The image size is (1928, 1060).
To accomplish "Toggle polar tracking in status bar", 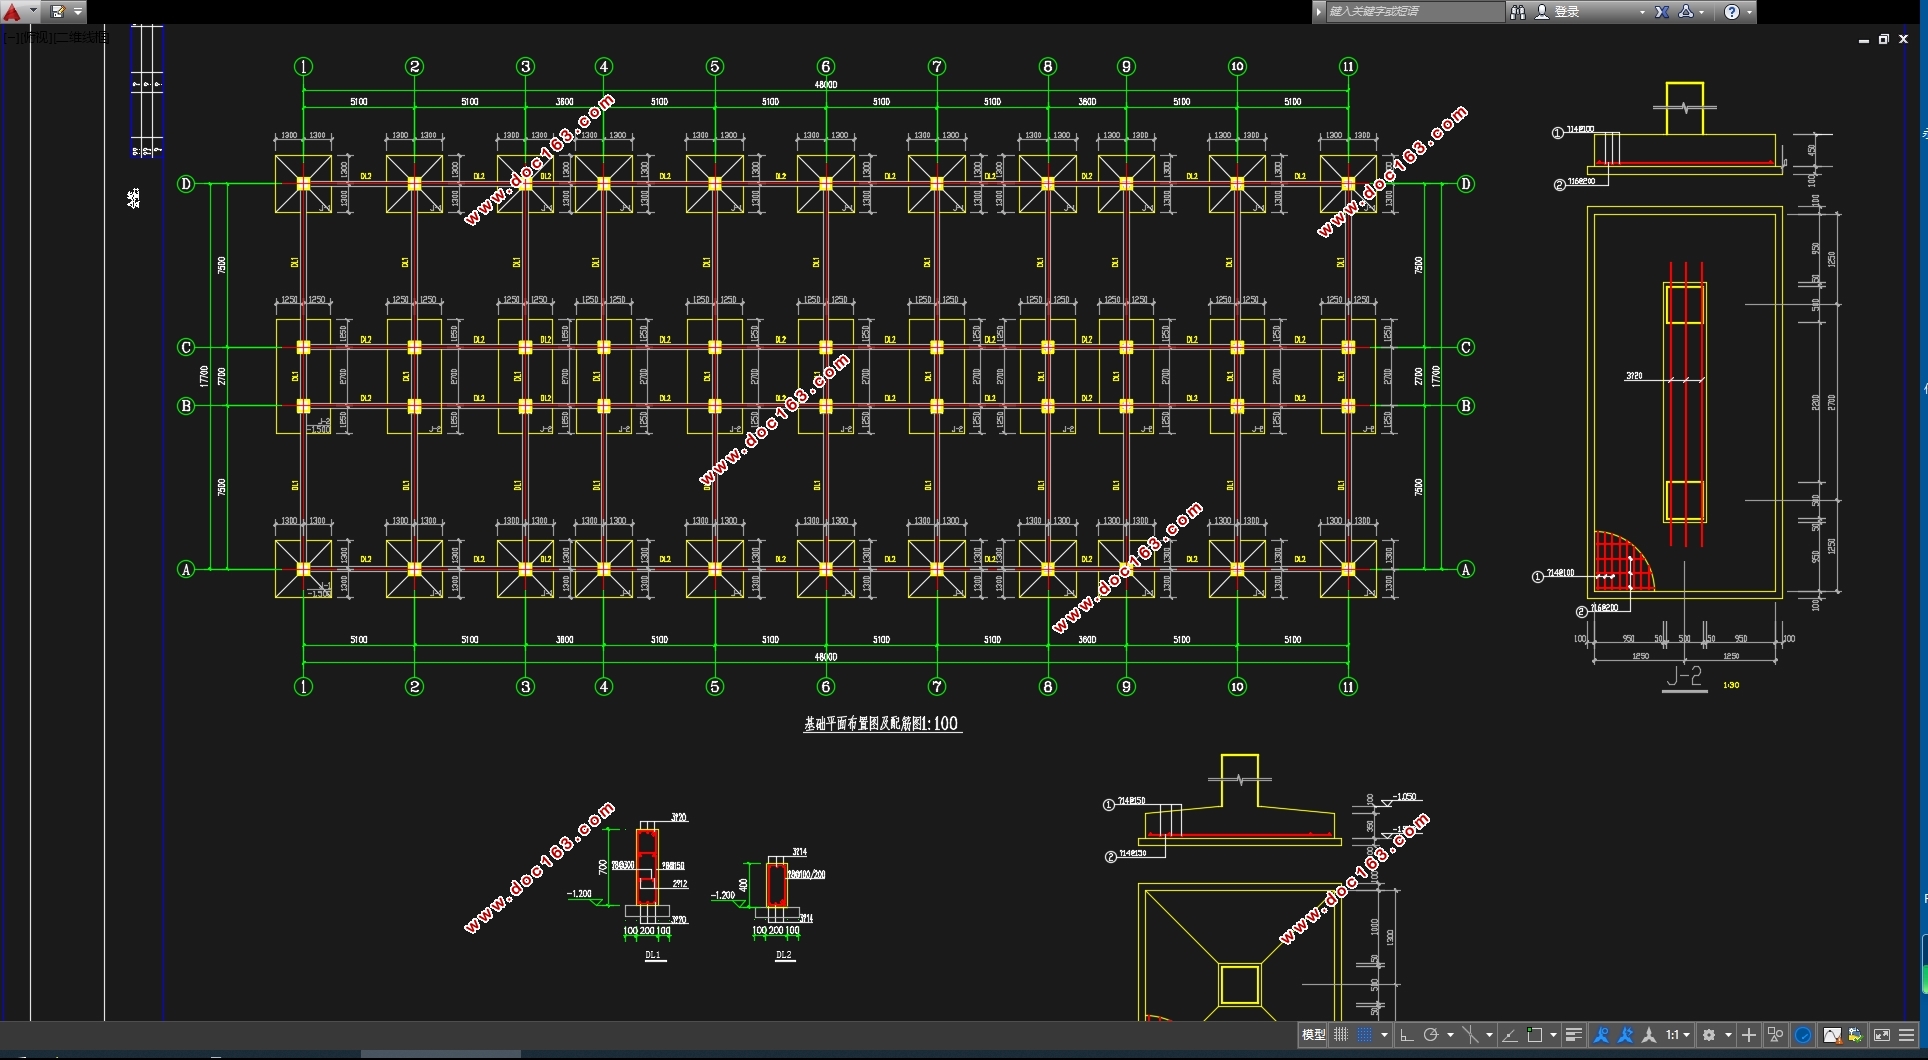I will pyautogui.click(x=1431, y=1035).
